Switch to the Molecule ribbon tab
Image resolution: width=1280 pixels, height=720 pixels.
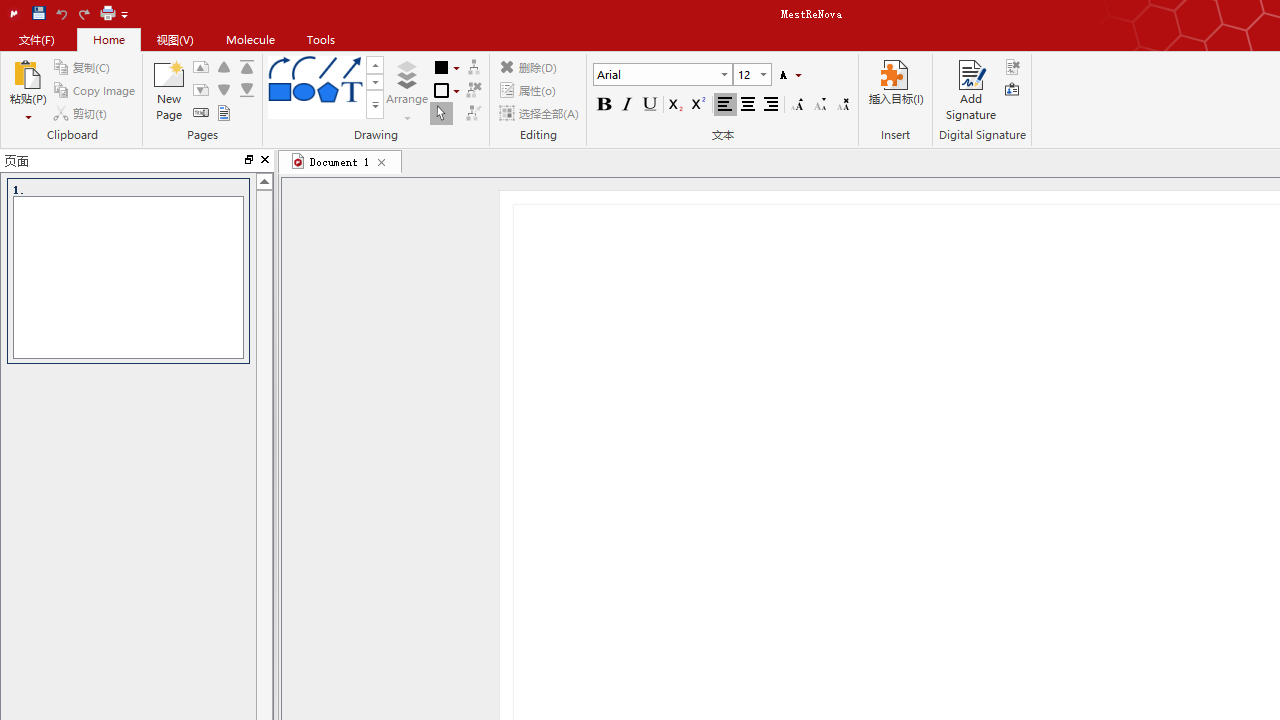tap(250, 40)
